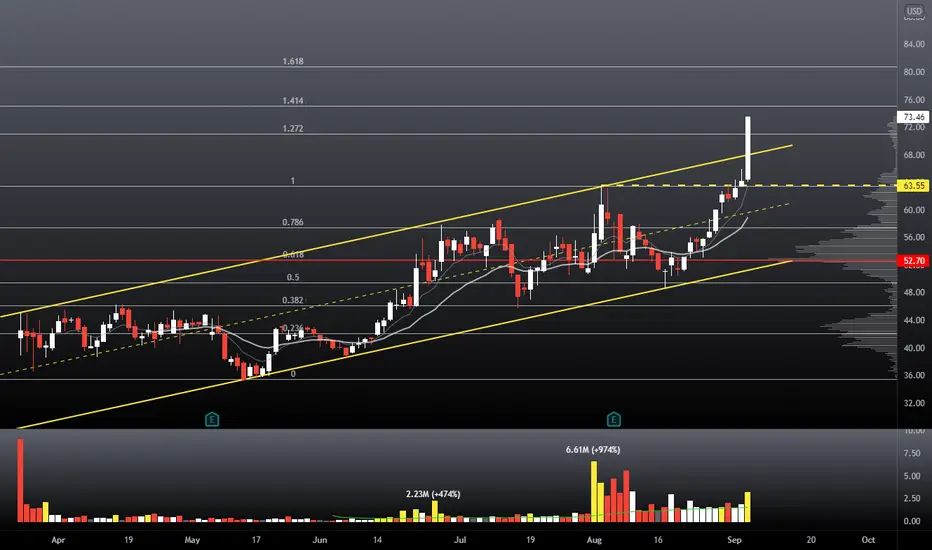This screenshot has height=550, width=932.
Task: Click the May date label
Action: [x=192, y=540]
